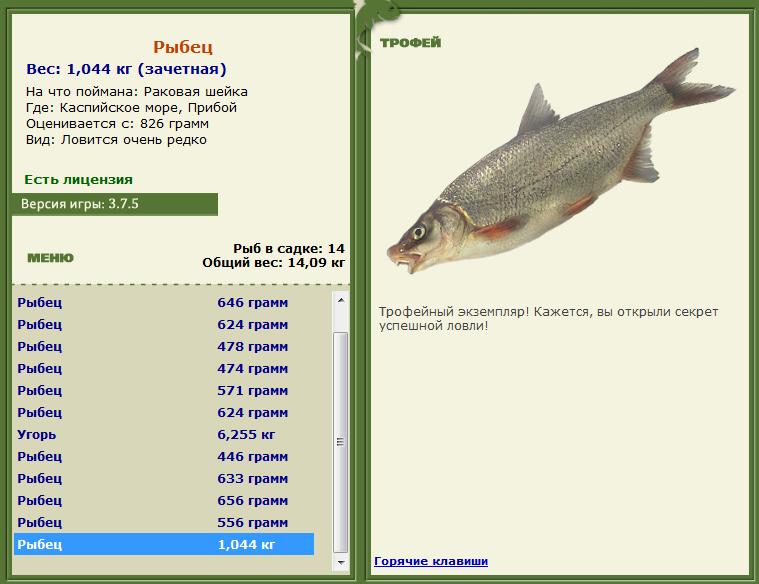Click the fish list scrollbar thumb
This screenshot has width=759, height=584.
pos(341,442)
